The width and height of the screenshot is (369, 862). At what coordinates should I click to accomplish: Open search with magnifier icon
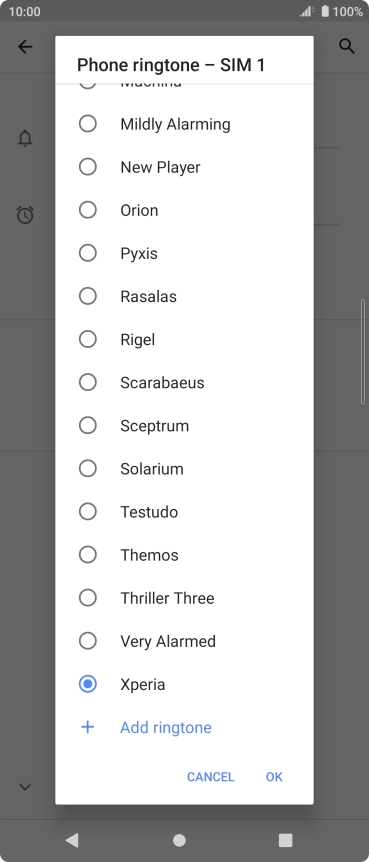(x=346, y=46)
